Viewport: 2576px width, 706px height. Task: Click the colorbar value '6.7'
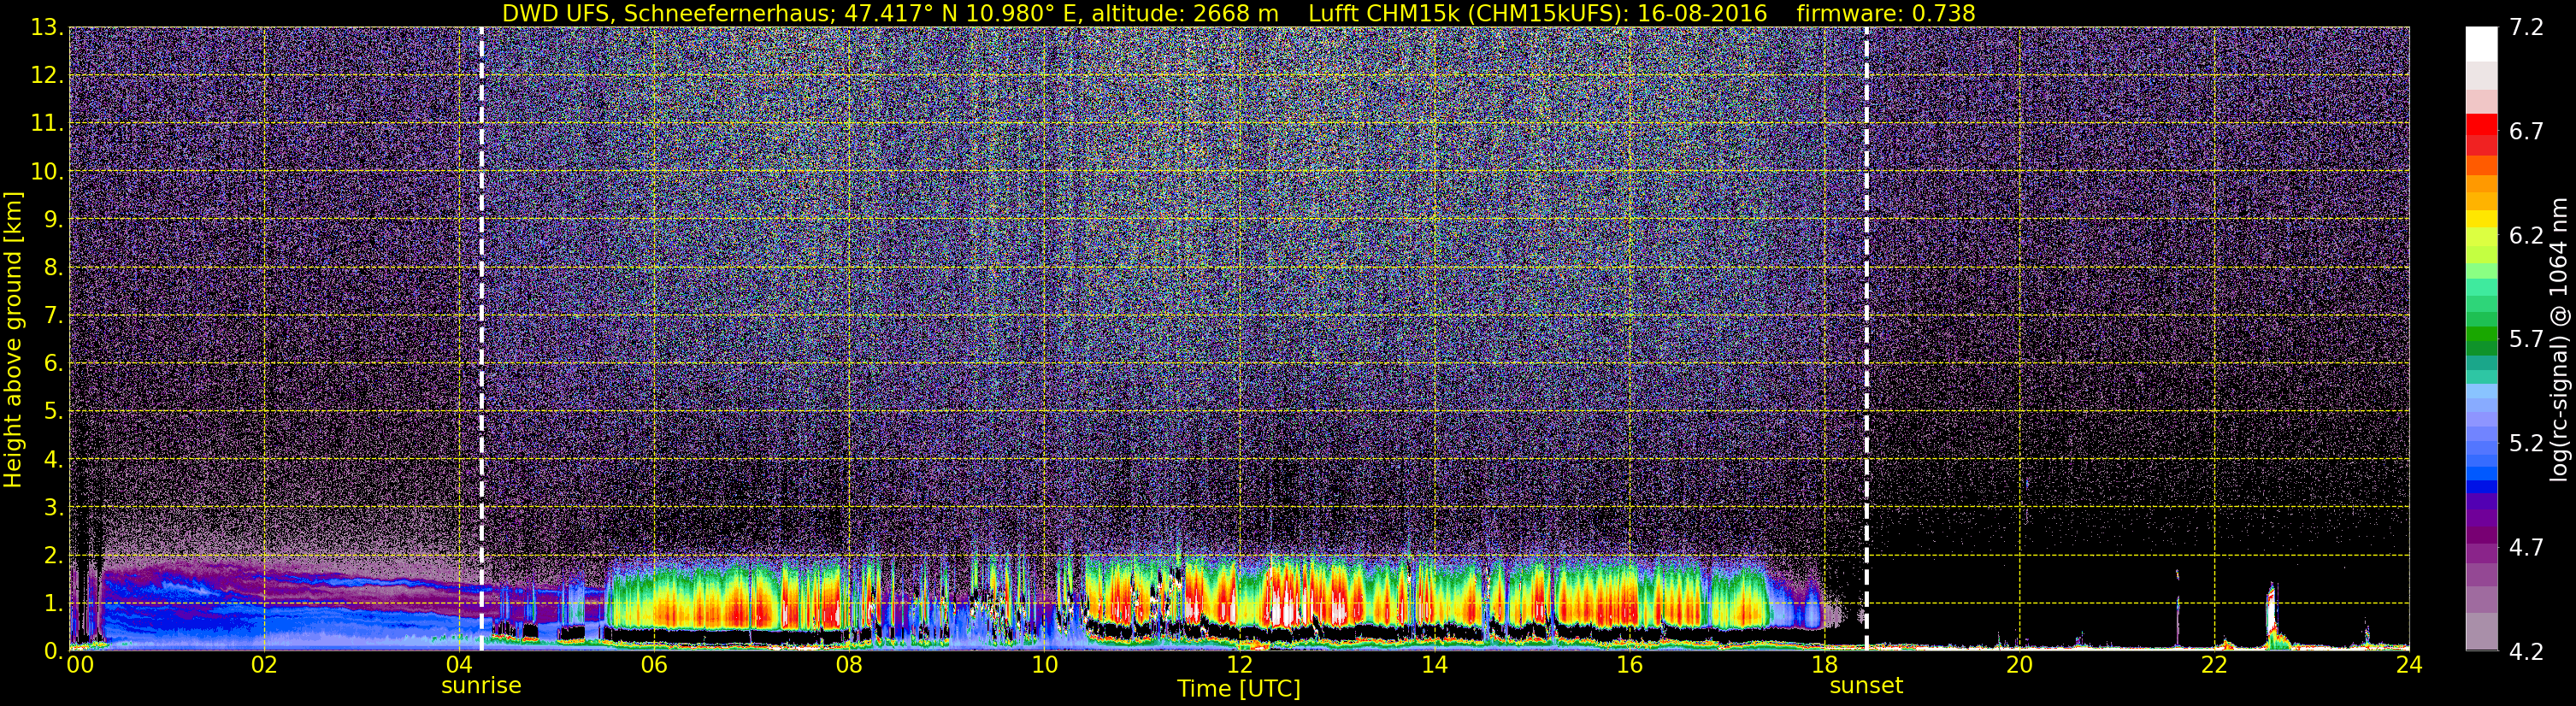(x=2526, y=131)
